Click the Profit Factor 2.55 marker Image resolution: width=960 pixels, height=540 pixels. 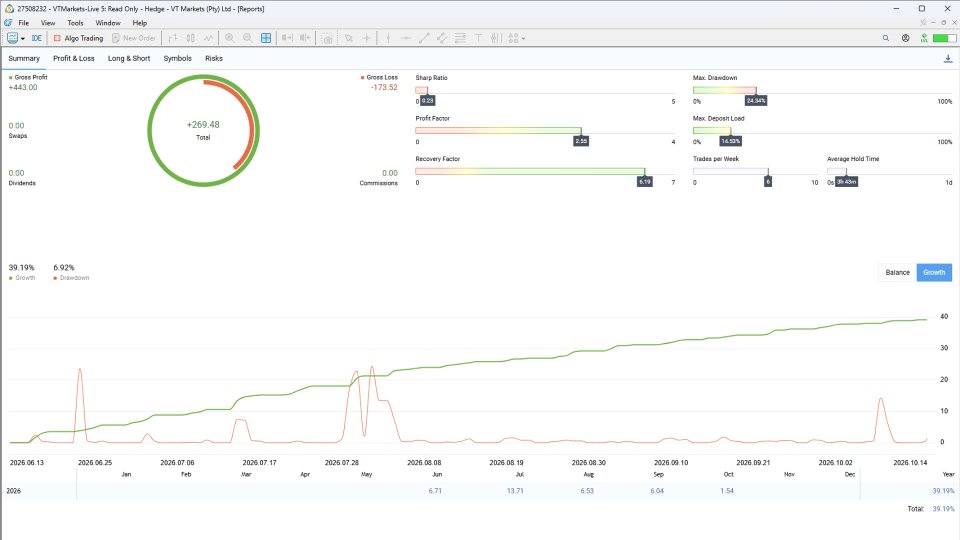click(x=581, y=141)
